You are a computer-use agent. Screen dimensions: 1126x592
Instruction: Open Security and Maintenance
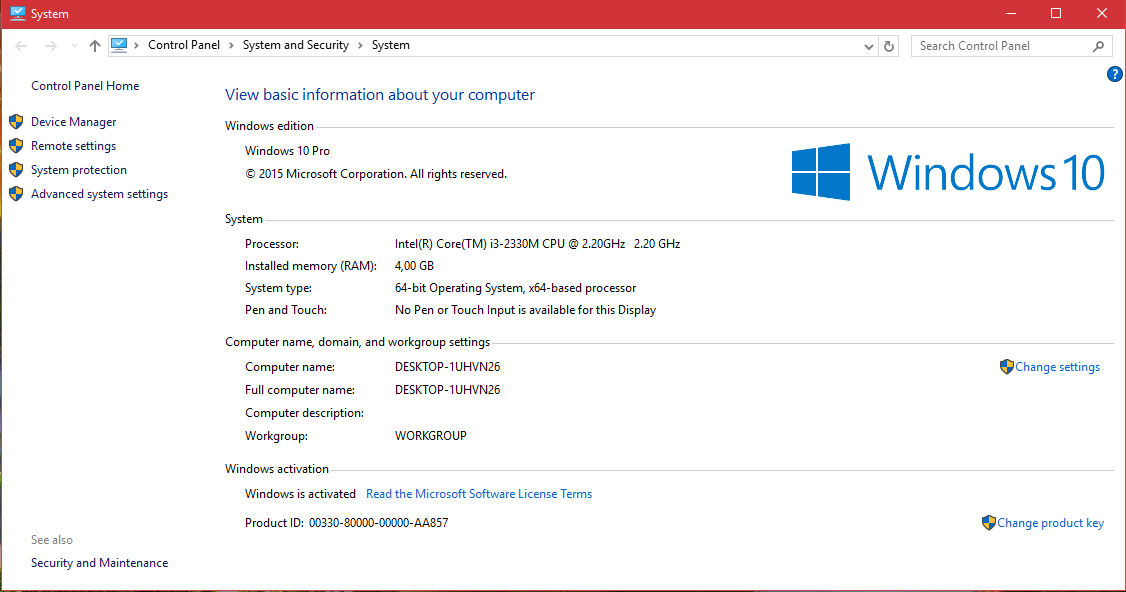pyautogui.click(x=99, y=563)
